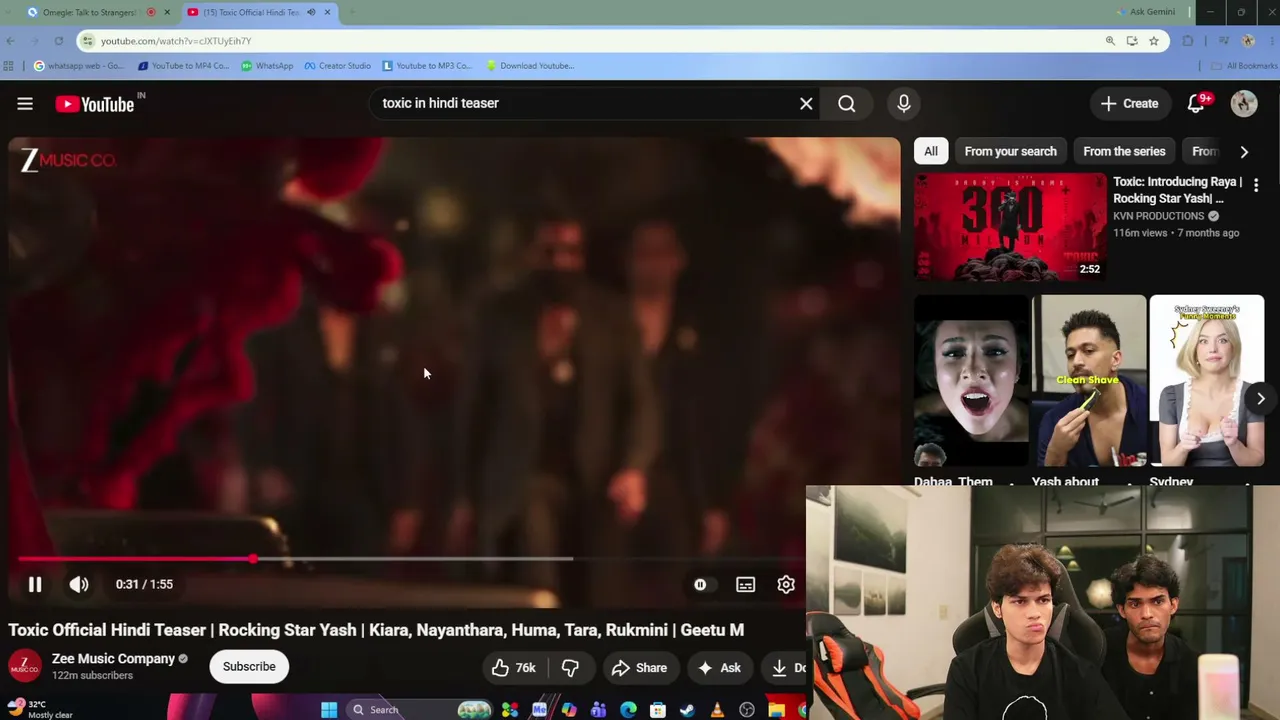
Task: Open the YouTube notifications bell
Action: coord(1196,104)
